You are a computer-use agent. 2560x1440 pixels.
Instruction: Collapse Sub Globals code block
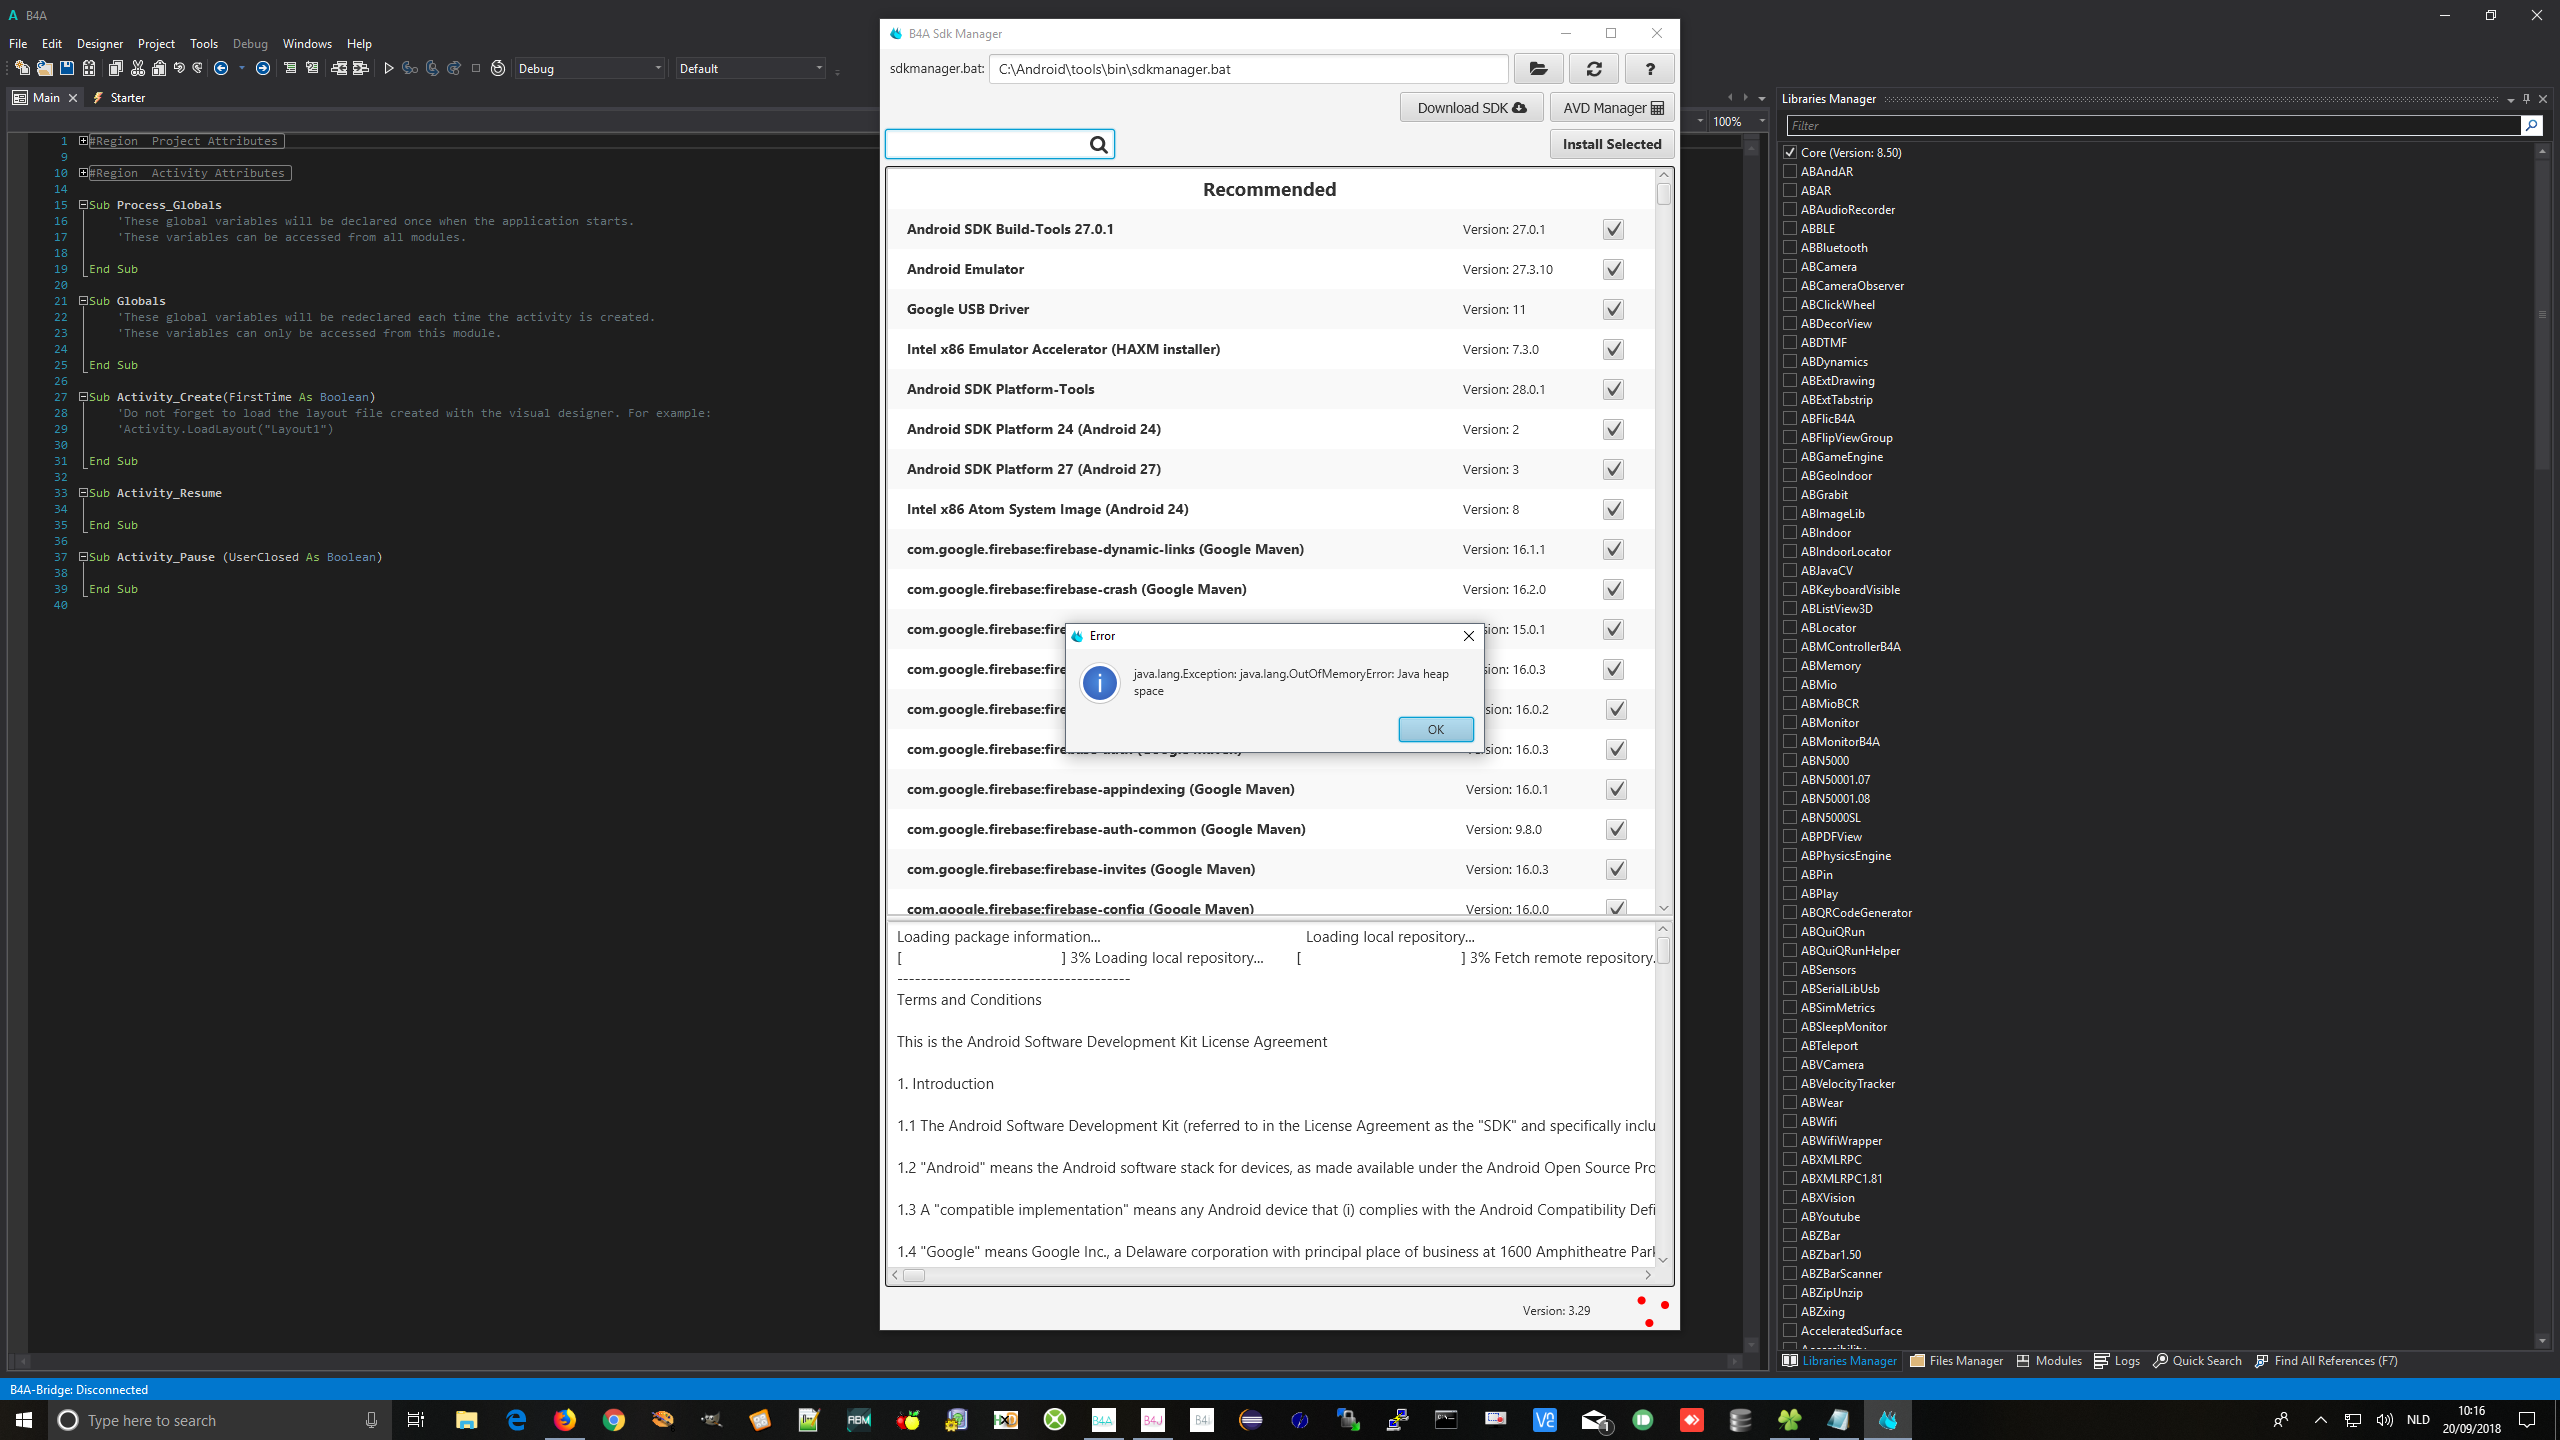tap(83, 301)
